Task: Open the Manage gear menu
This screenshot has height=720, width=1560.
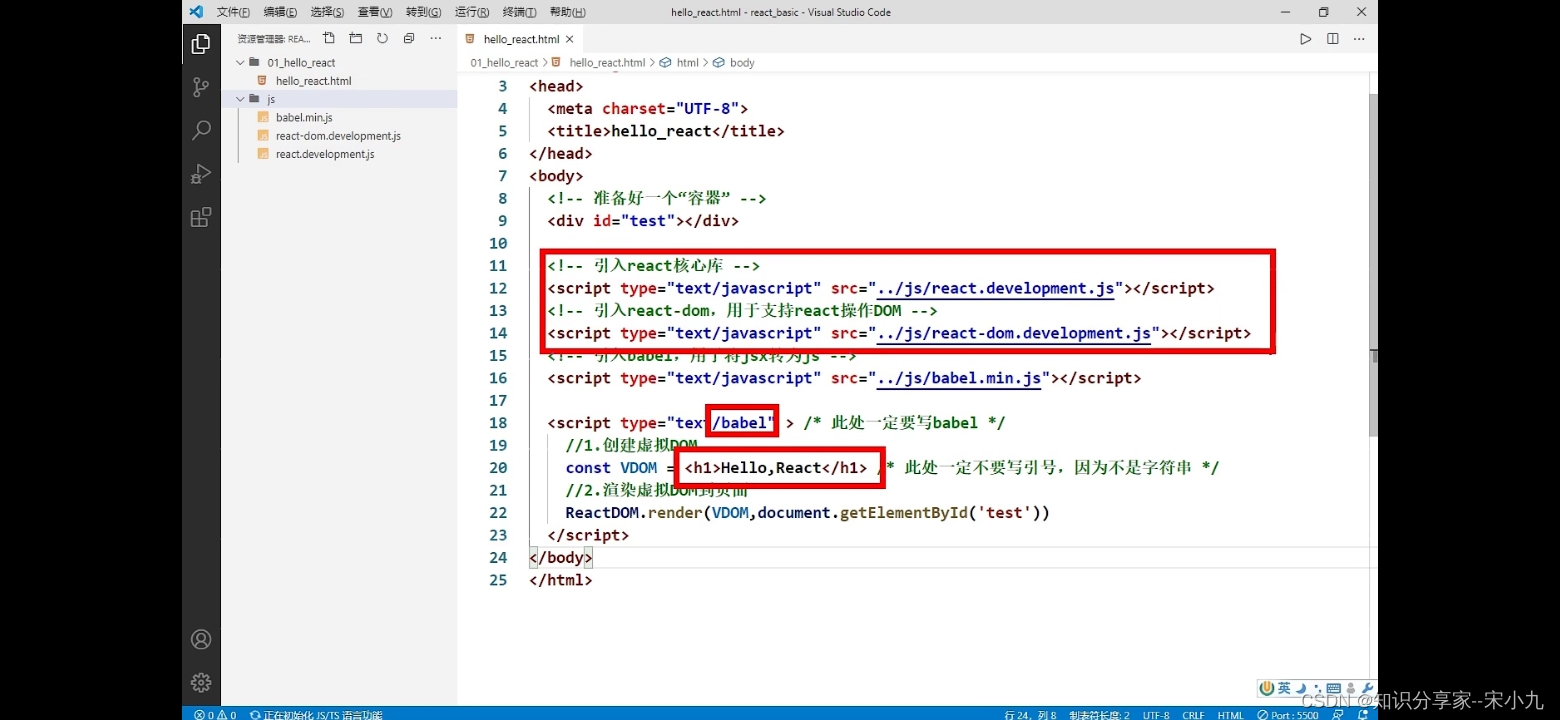Action: (x=201, y=682)
